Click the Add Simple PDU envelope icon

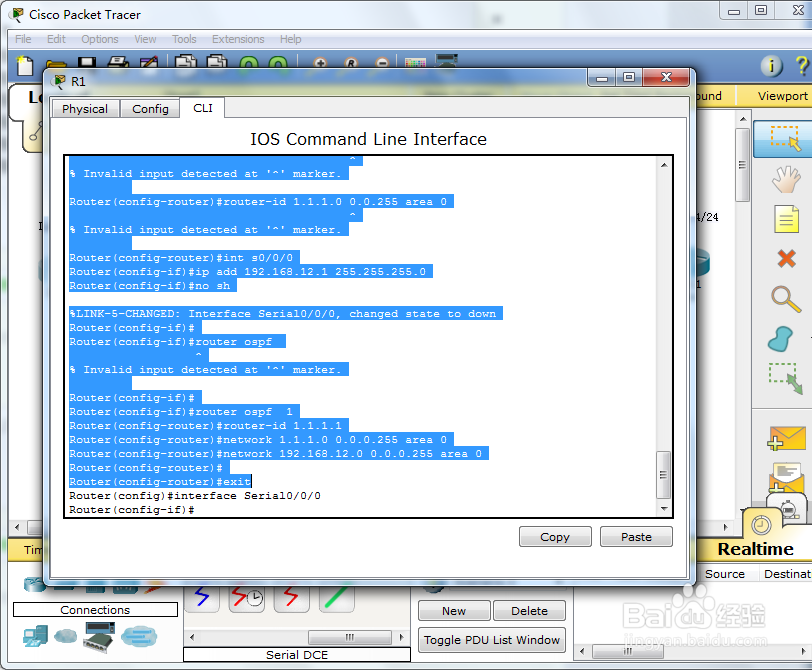coord(786,438)
